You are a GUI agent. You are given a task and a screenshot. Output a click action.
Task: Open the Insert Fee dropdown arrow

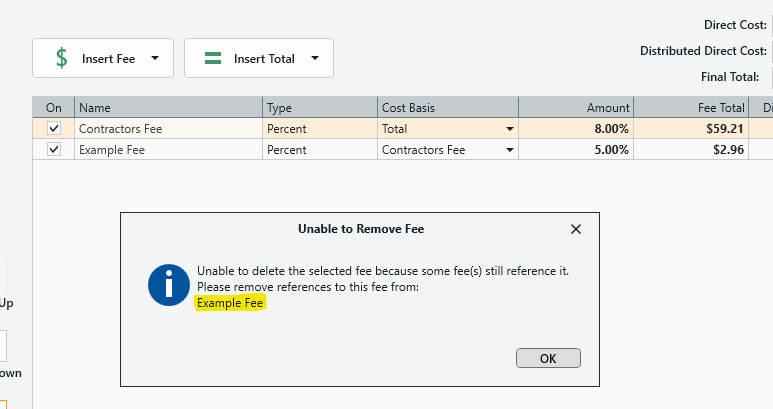click(x=154, y=59)
